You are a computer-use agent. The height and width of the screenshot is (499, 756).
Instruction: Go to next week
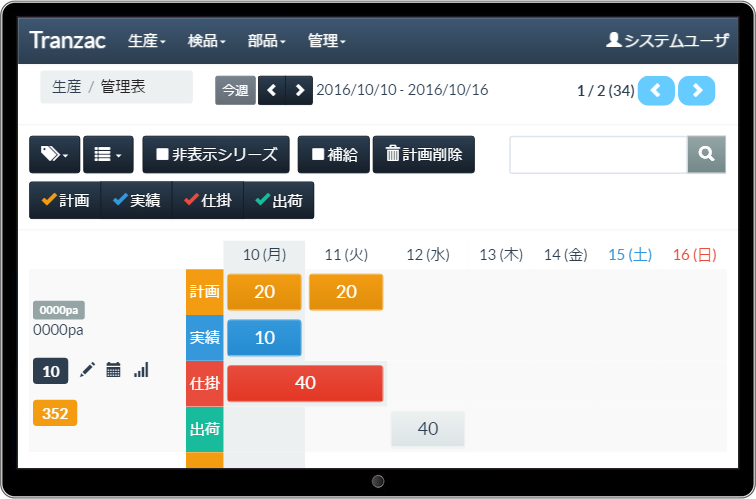(x=299, y=90)
